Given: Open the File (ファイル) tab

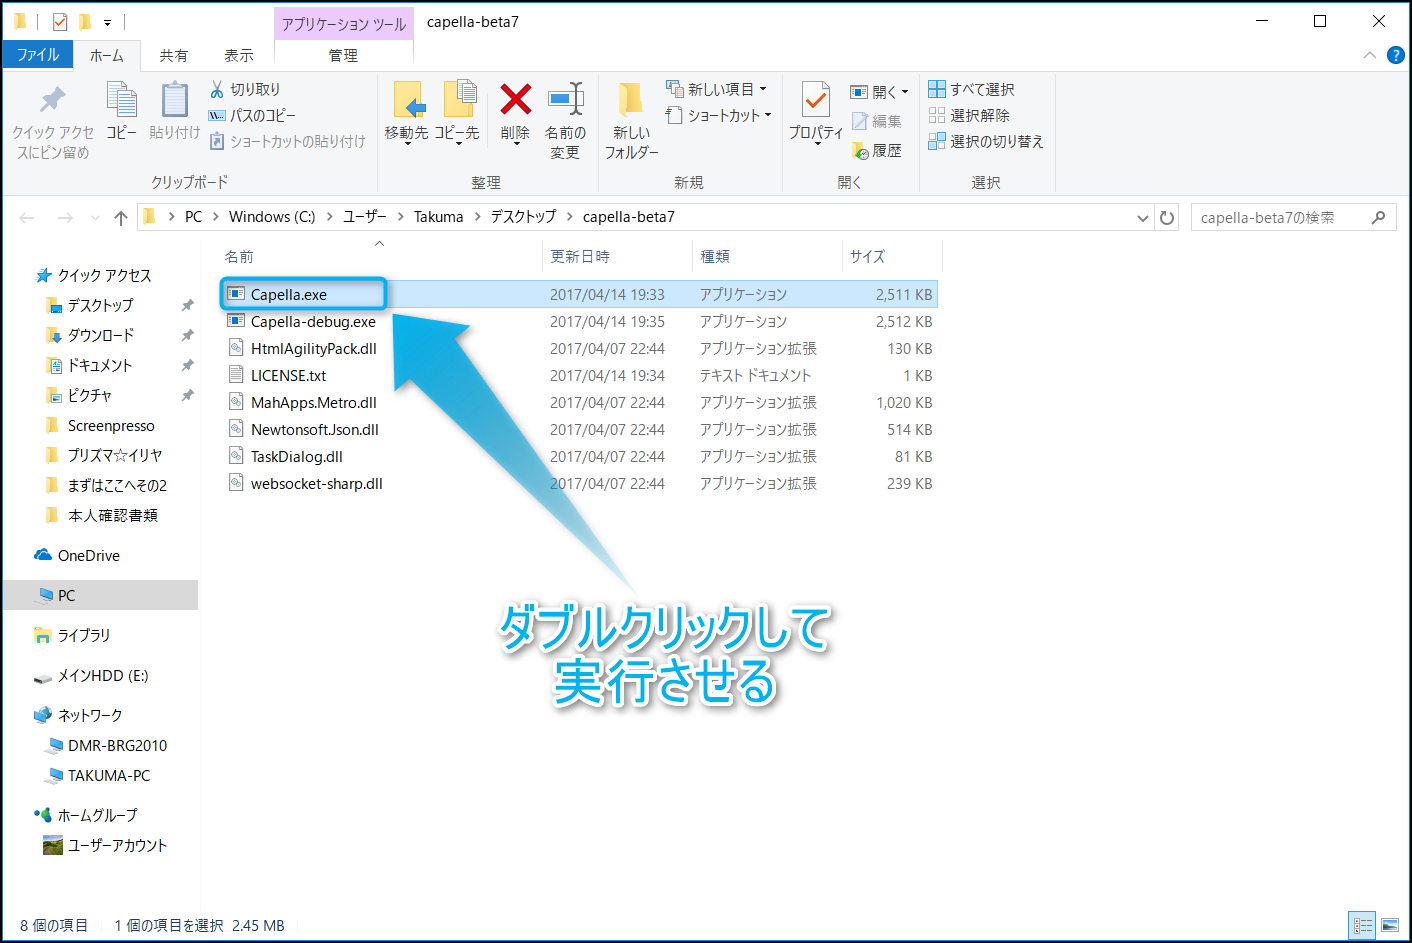Looking at the screenshot, I should click(x=38, y=55).
